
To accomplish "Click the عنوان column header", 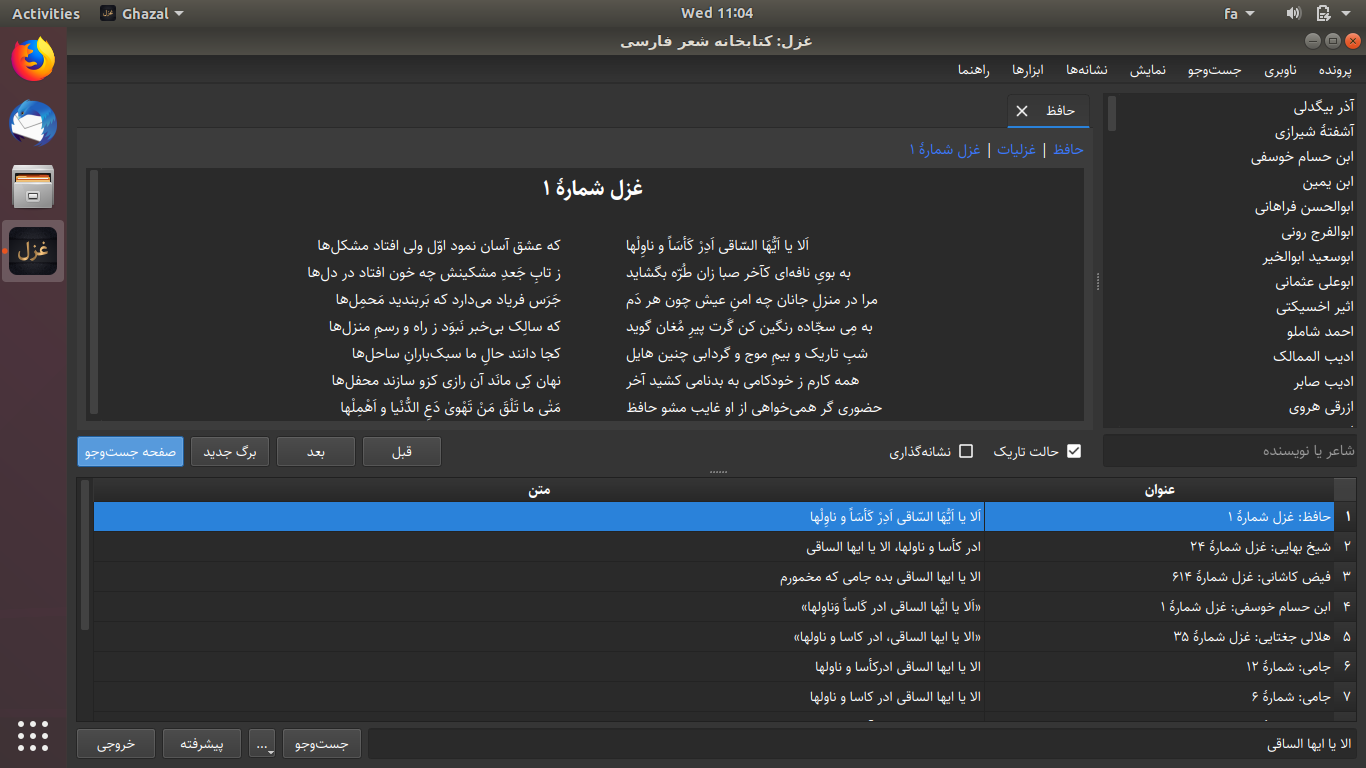I will tap(1159, 490).
